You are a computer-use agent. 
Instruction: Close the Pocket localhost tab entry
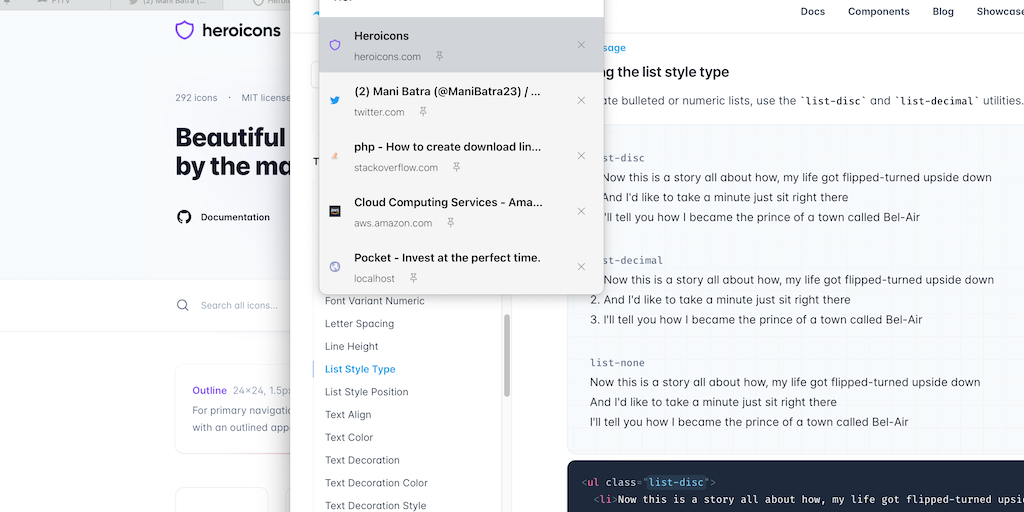coord(581,267)
